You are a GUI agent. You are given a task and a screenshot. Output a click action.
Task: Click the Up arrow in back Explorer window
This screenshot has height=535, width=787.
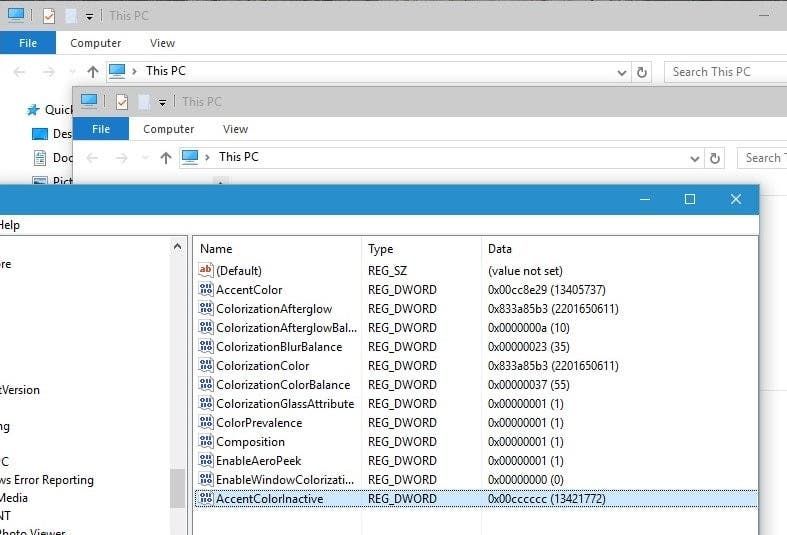pyautogui.click(x=92, y=72)
